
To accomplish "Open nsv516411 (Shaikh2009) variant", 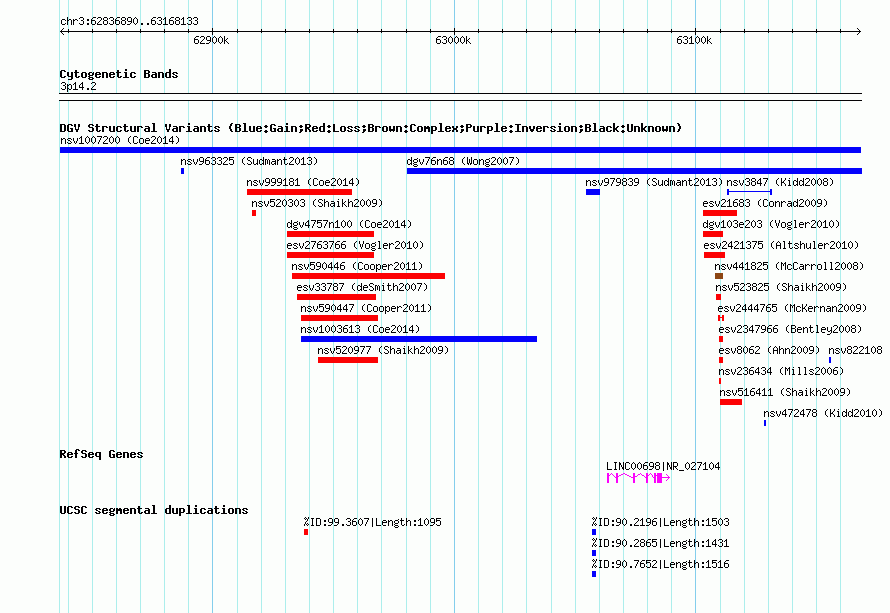I will click(x=785, y=392).
